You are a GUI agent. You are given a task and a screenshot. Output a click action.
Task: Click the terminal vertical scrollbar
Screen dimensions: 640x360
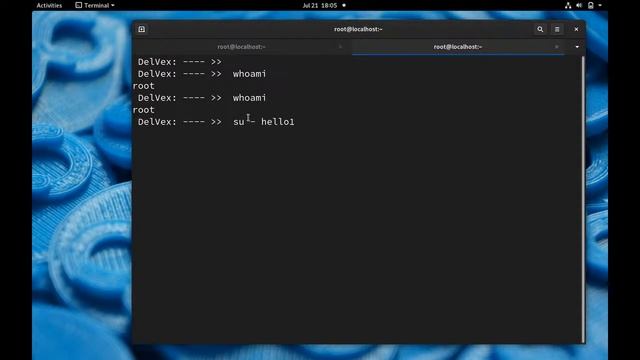pyautogui.click(x=583, y=199)
